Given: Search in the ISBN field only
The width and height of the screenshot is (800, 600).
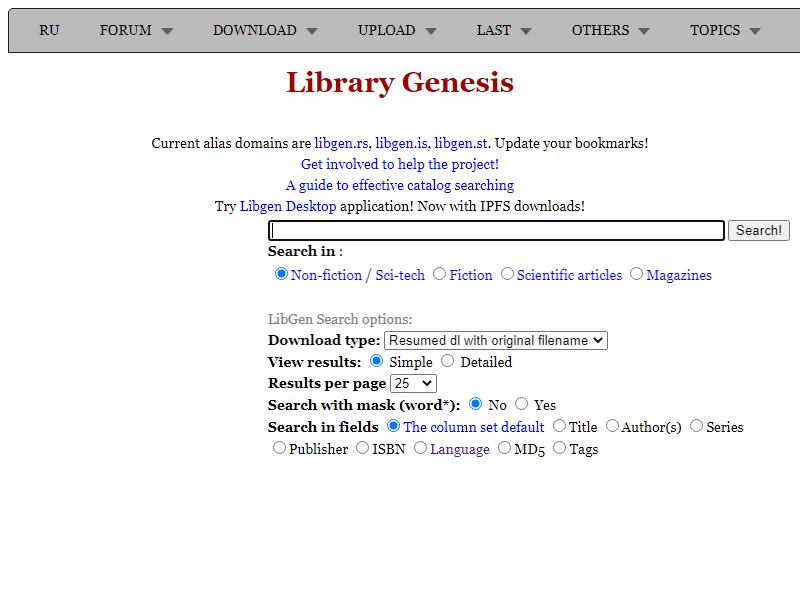Looking at the screenshot, I should pyautogui.click(x=363, y=448).
